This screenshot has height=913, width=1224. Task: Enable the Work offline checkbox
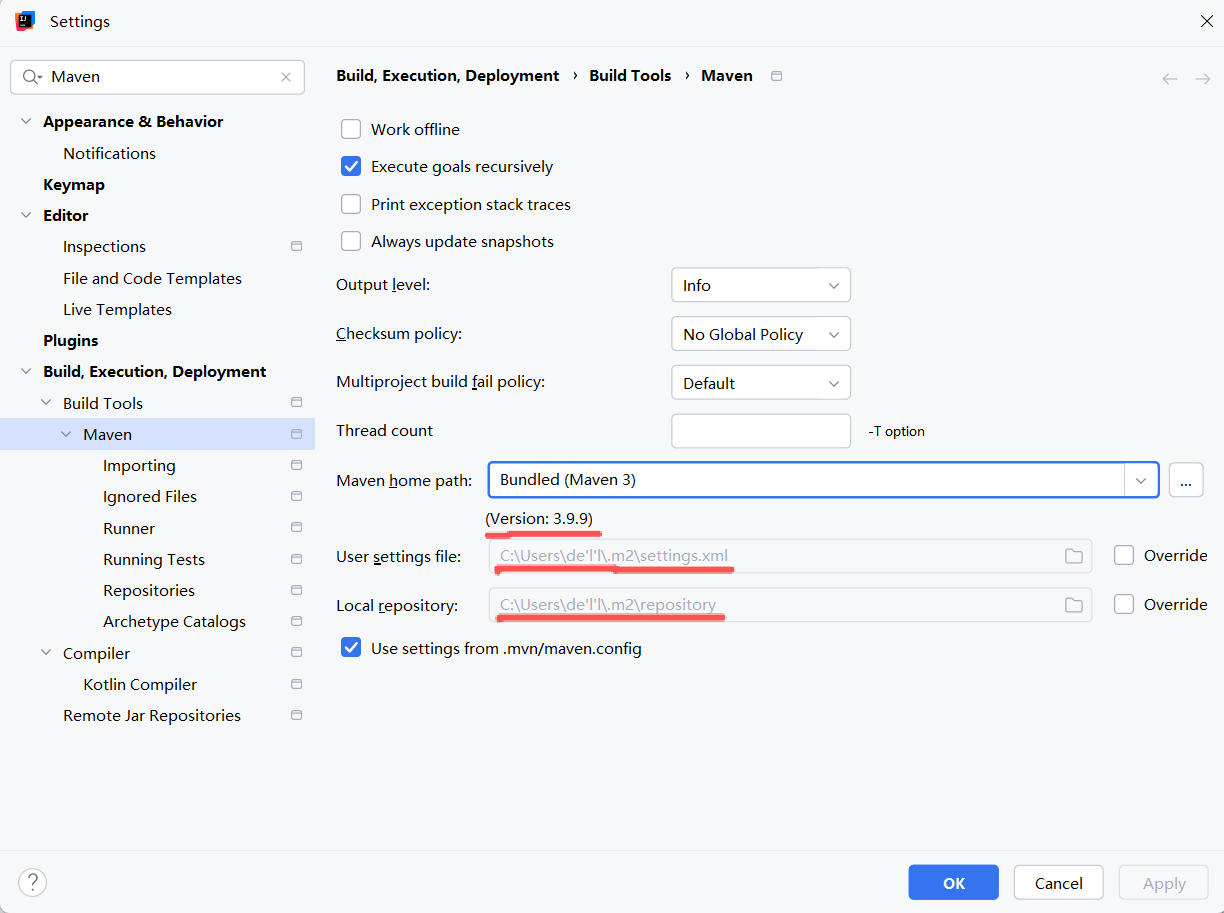click(x=351, y=129)
